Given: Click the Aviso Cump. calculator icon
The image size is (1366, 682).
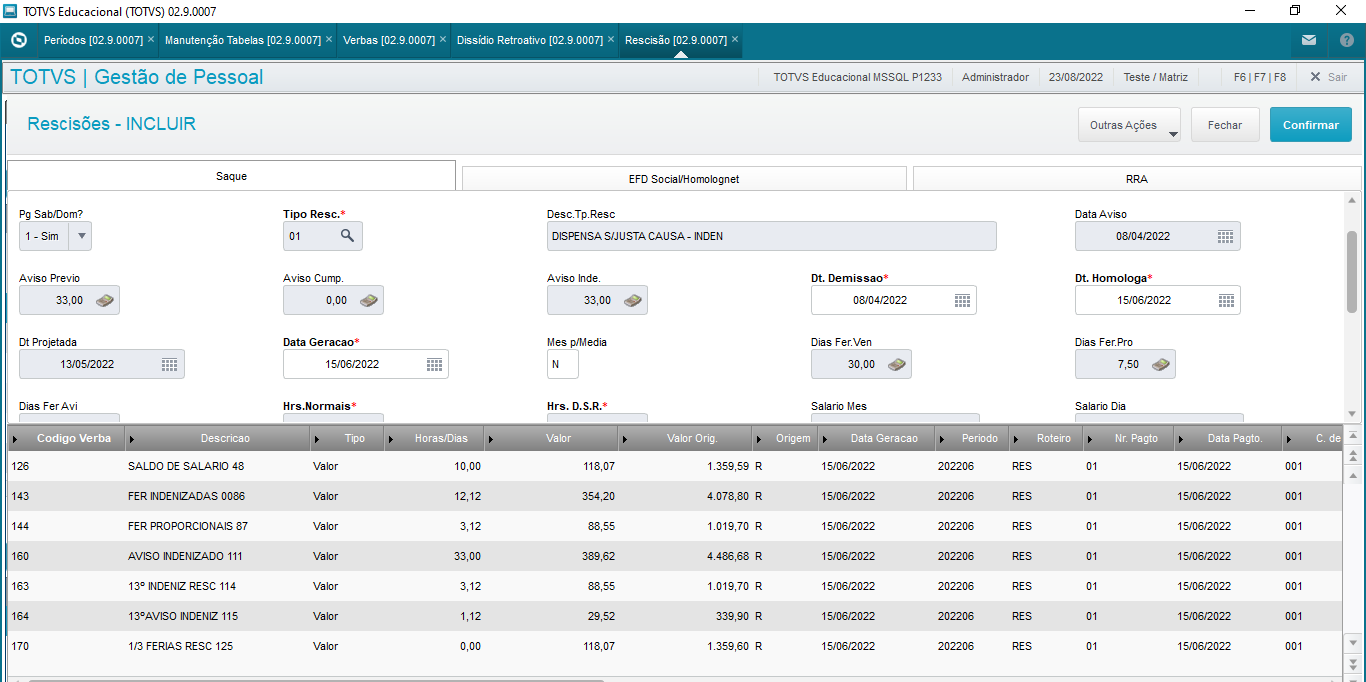Looking at the screenshot, I should coord(369,300).
